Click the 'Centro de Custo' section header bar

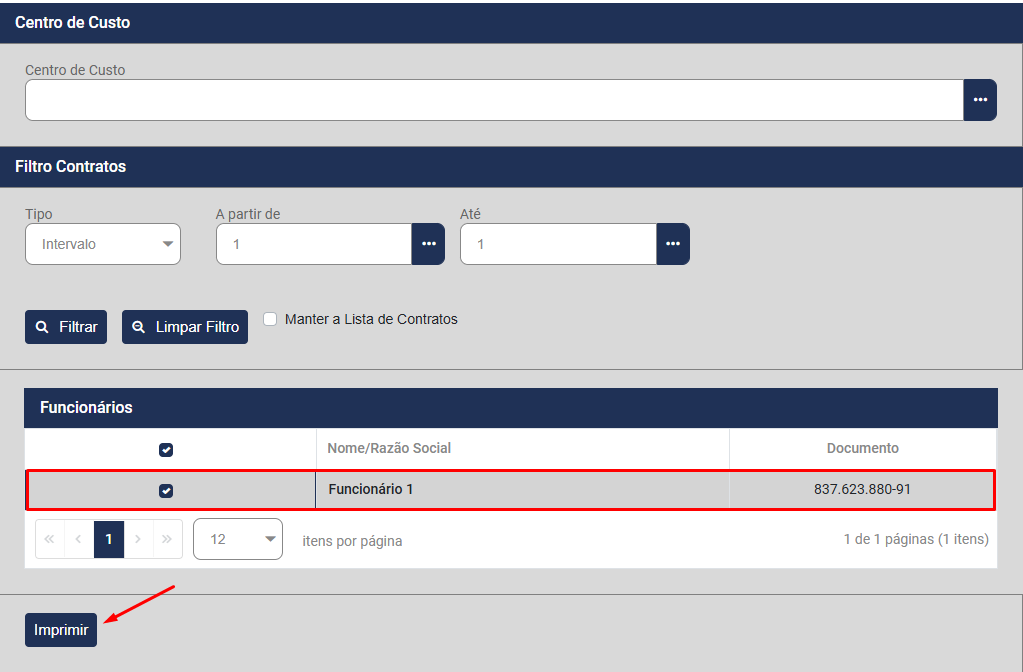pyautogui.click(x=511, y=23)
